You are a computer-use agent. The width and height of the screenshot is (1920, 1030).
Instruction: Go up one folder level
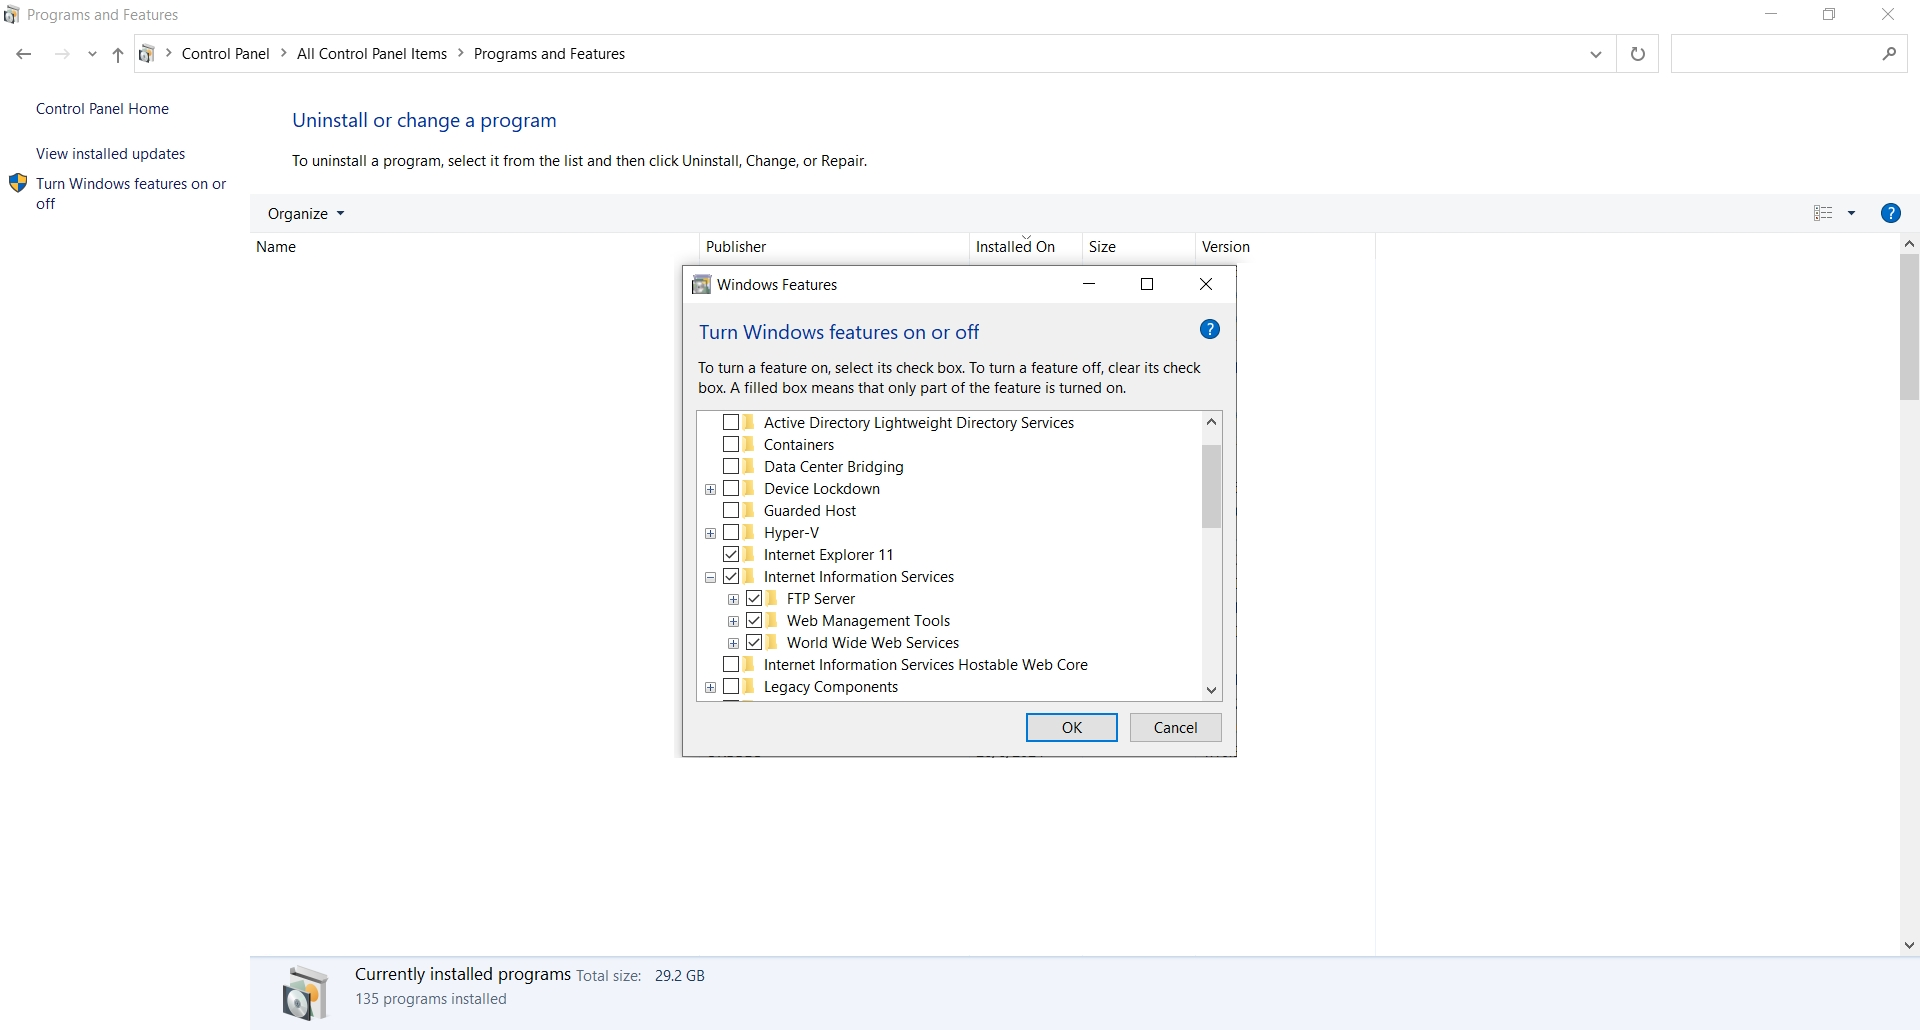pos(118,54)
